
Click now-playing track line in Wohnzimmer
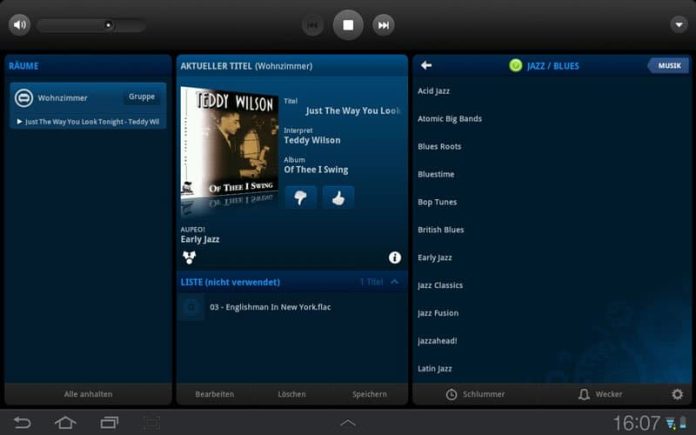point(88,122)
